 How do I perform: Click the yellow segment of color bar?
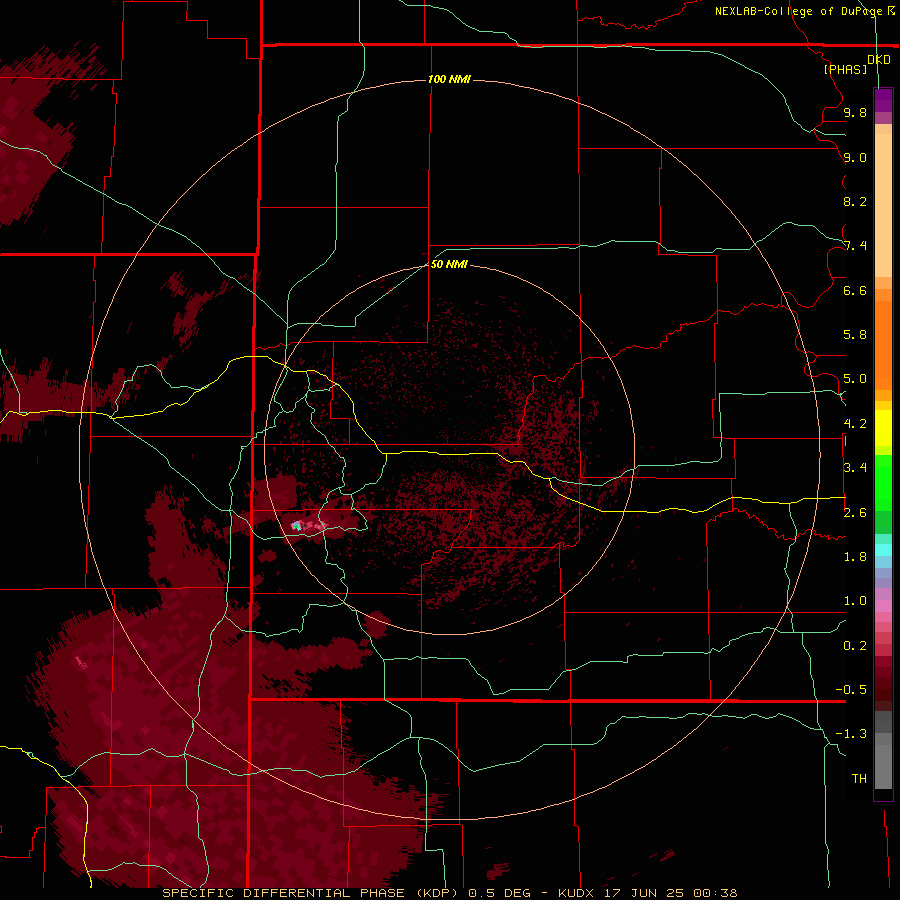[x=883, y=428]
